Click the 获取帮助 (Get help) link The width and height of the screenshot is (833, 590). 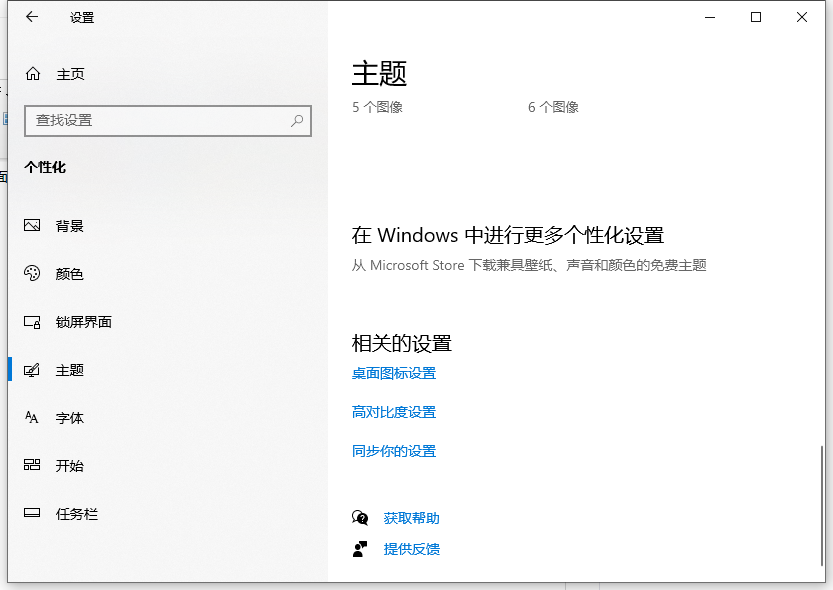pos(410,518)
